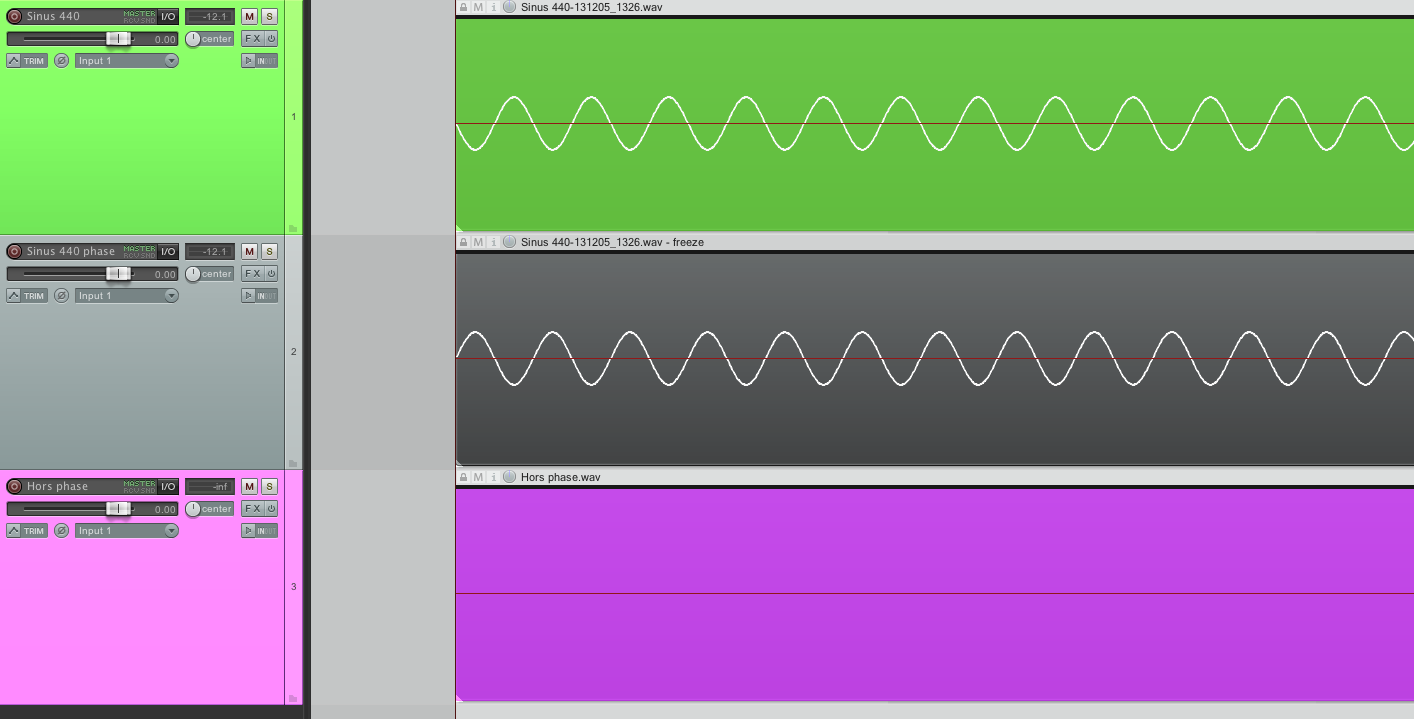The image size is (1414, 719).
Task: Toggle record monitoring on the Sinus 440 phase track
Action: (x=248, y=295)
